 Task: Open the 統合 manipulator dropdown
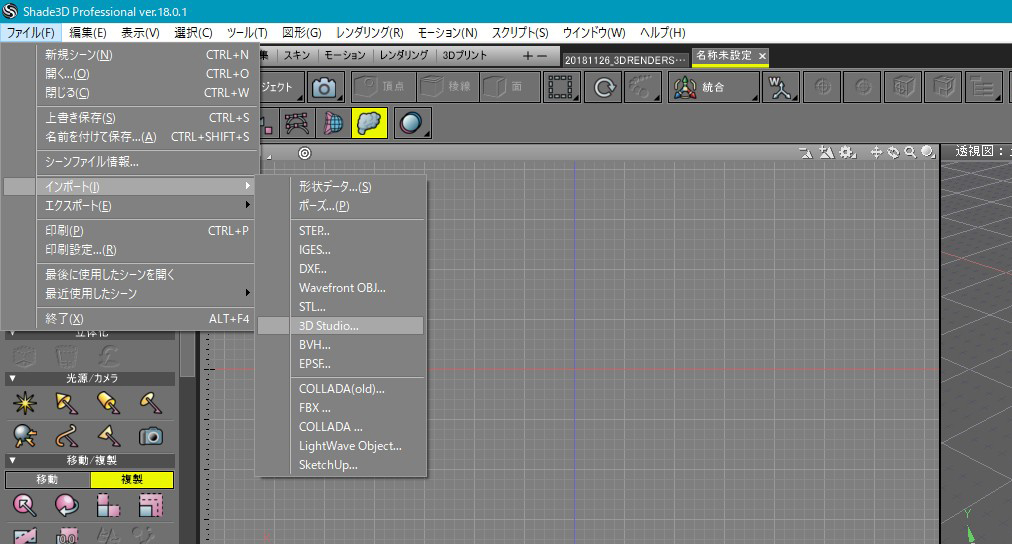pos(714,87)
